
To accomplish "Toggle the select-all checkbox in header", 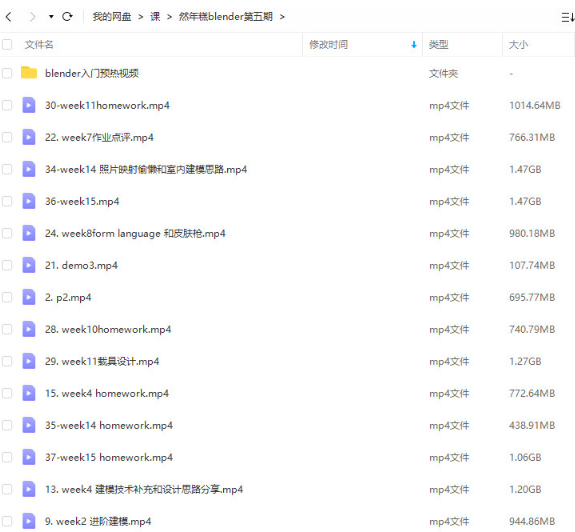I will pos(7,45).
